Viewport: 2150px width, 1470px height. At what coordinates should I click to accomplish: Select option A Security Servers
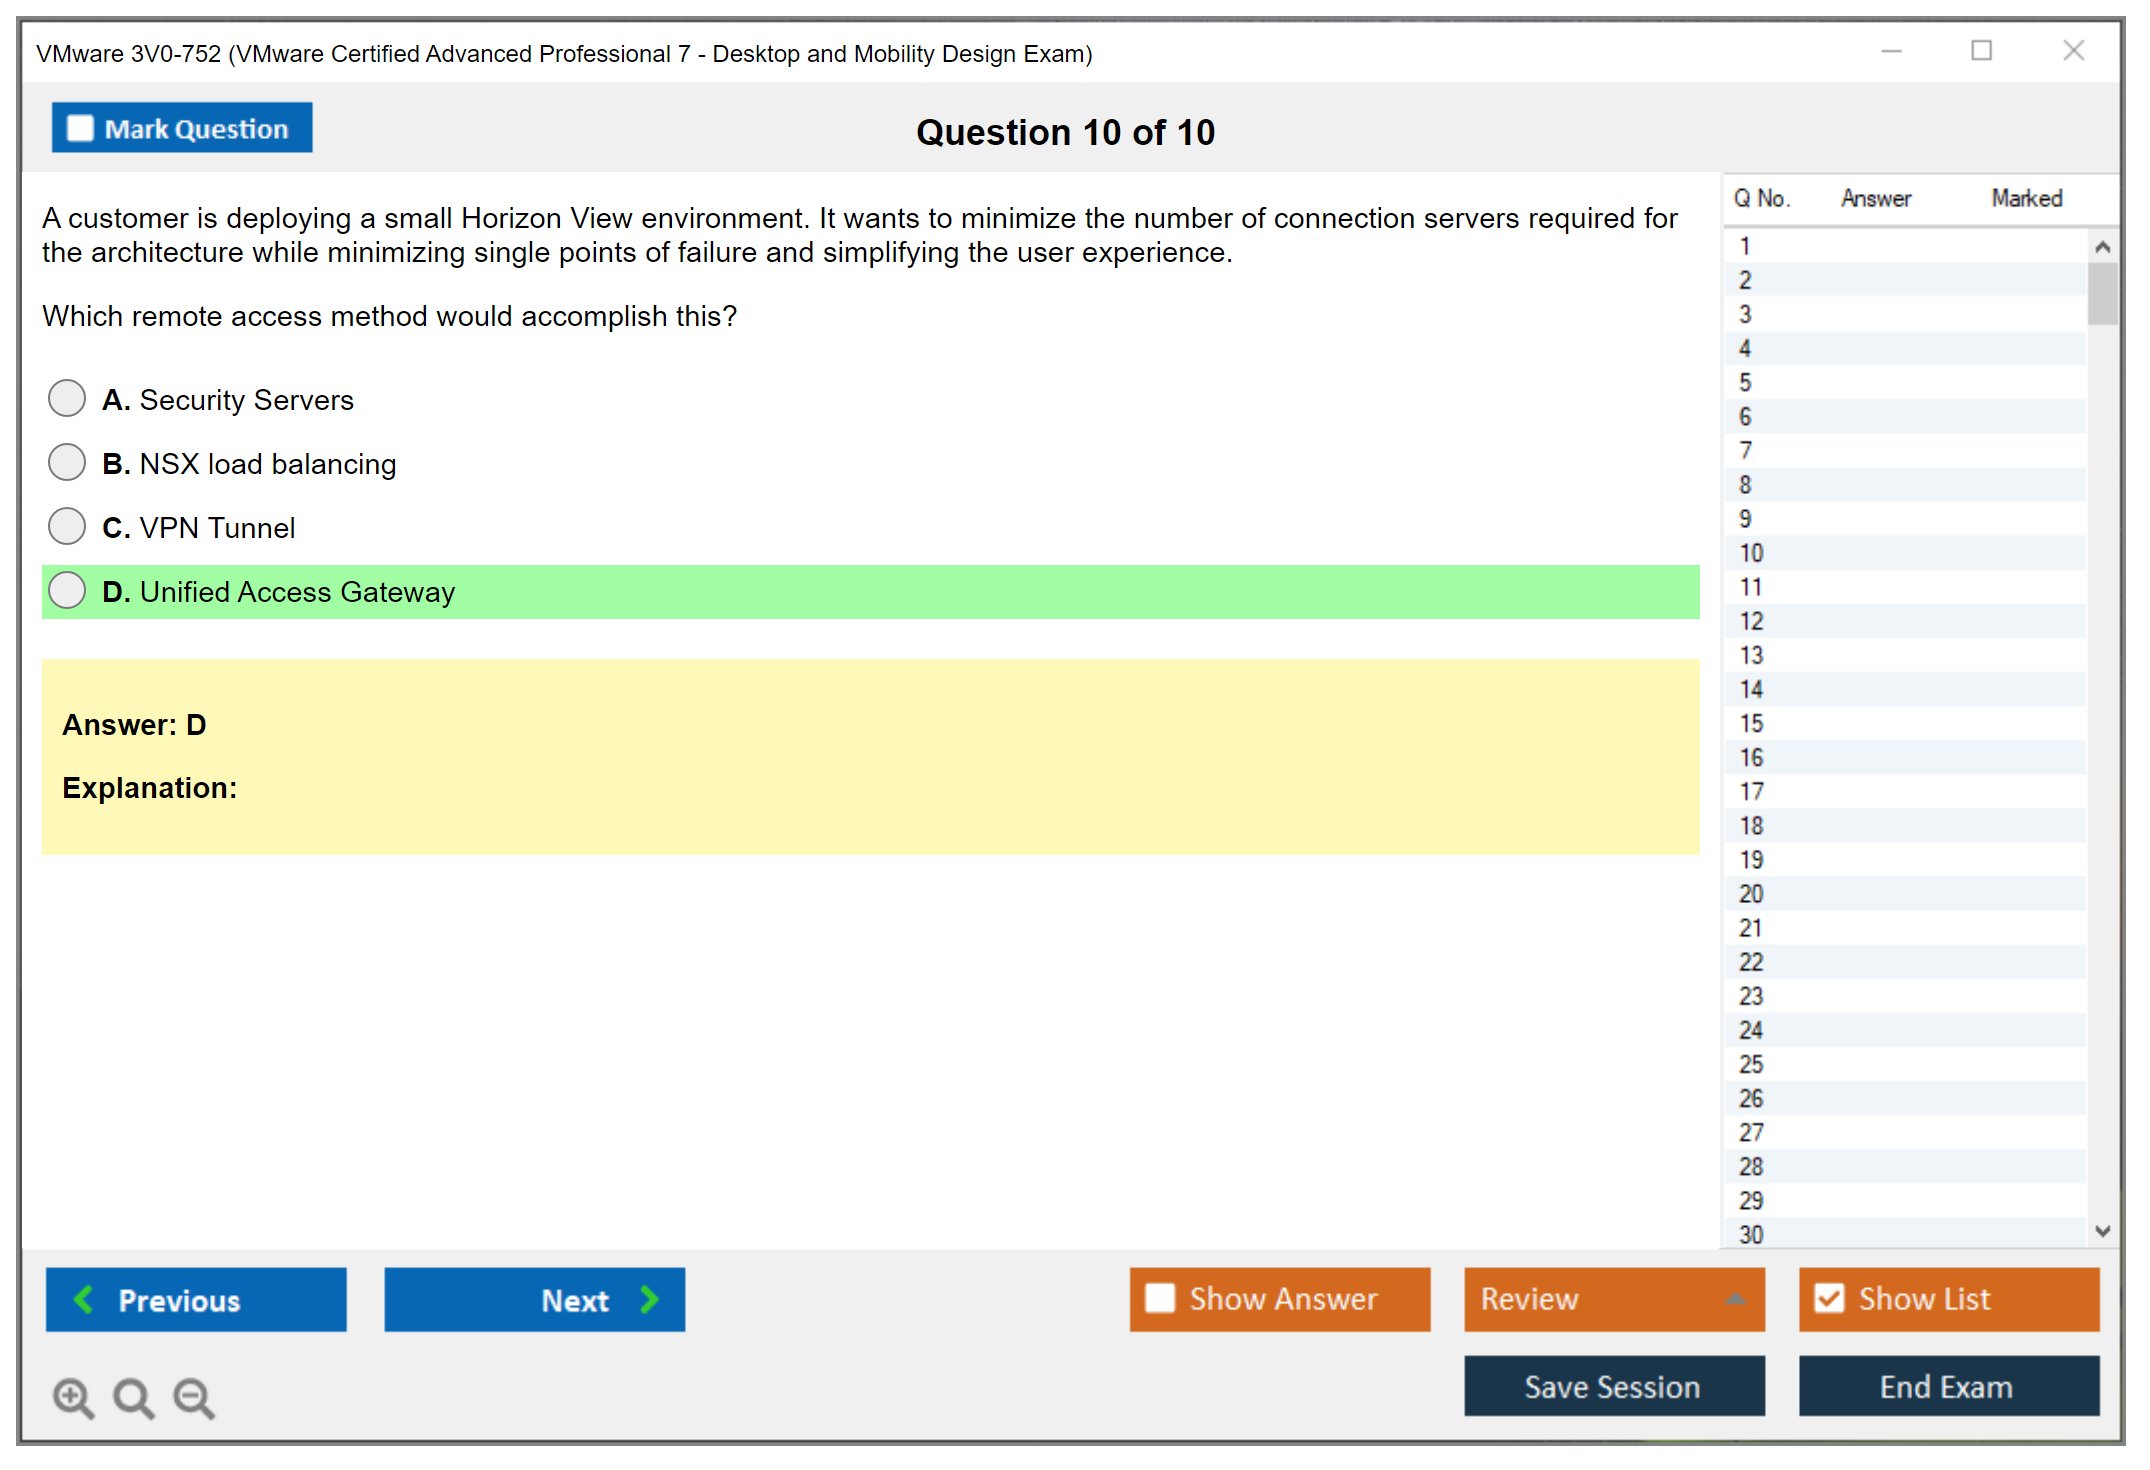(67, 398)
